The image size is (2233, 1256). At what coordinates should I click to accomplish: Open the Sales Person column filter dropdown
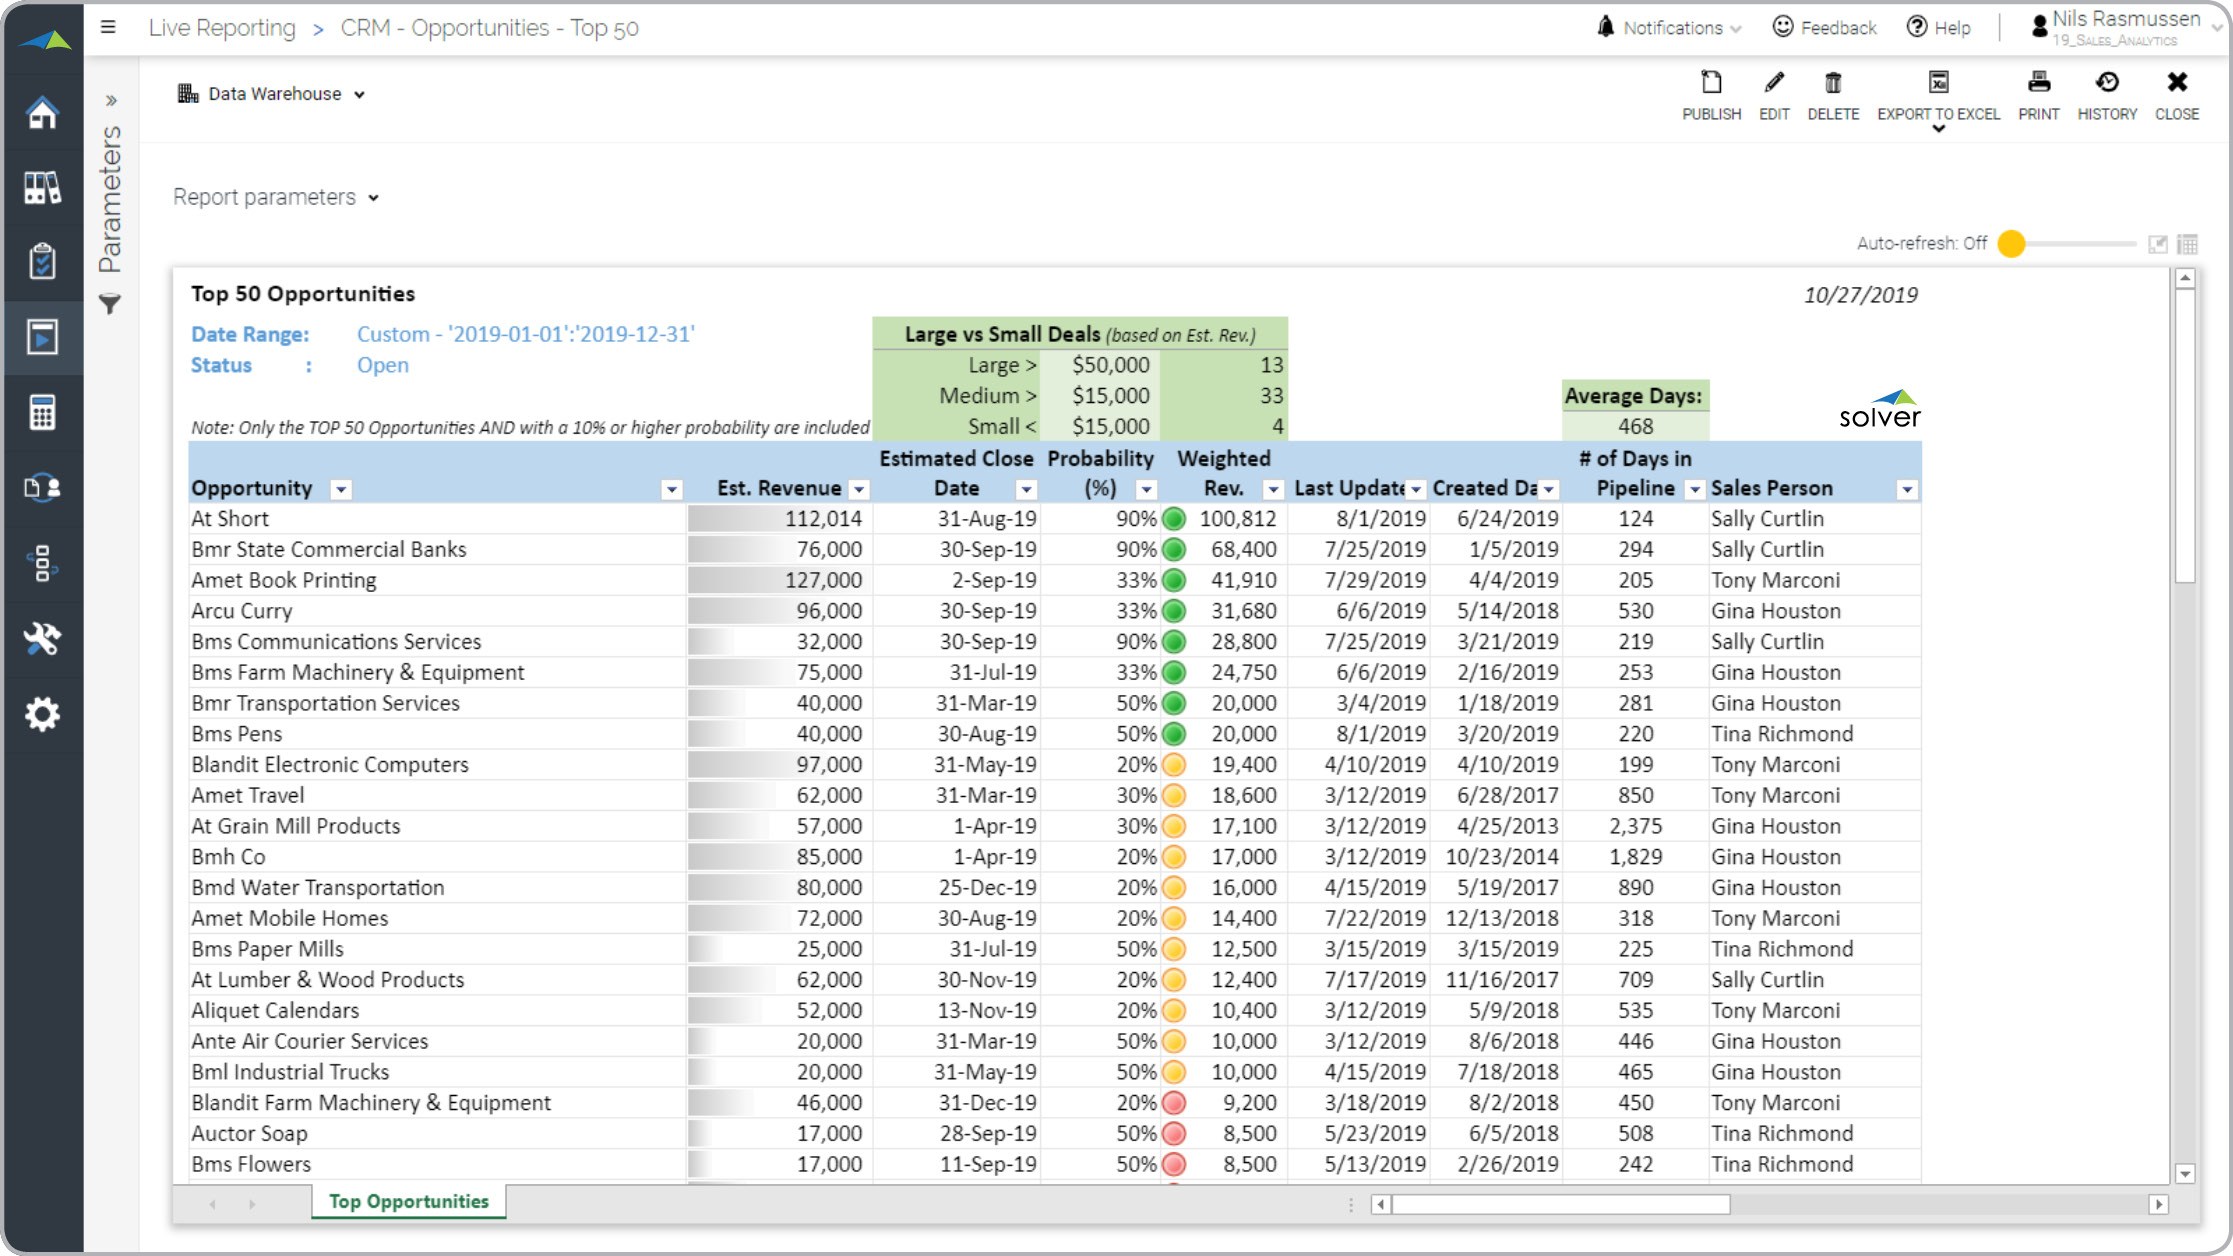coord(1906,489)
